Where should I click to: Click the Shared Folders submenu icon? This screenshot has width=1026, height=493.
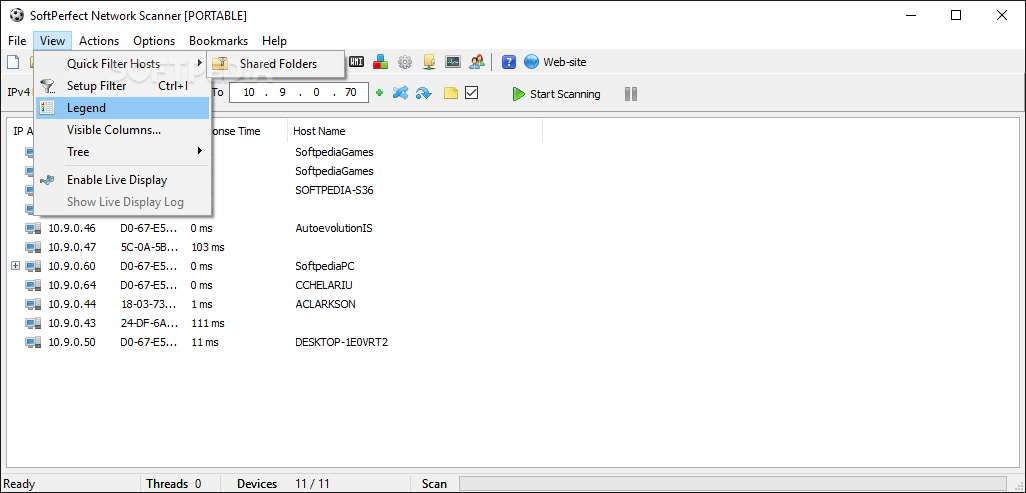[x=221, y=64]
